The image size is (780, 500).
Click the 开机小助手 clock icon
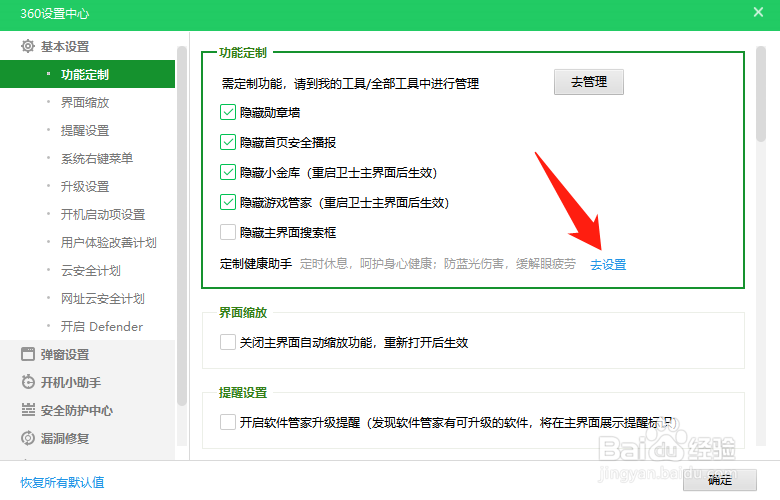pos(28,382)
